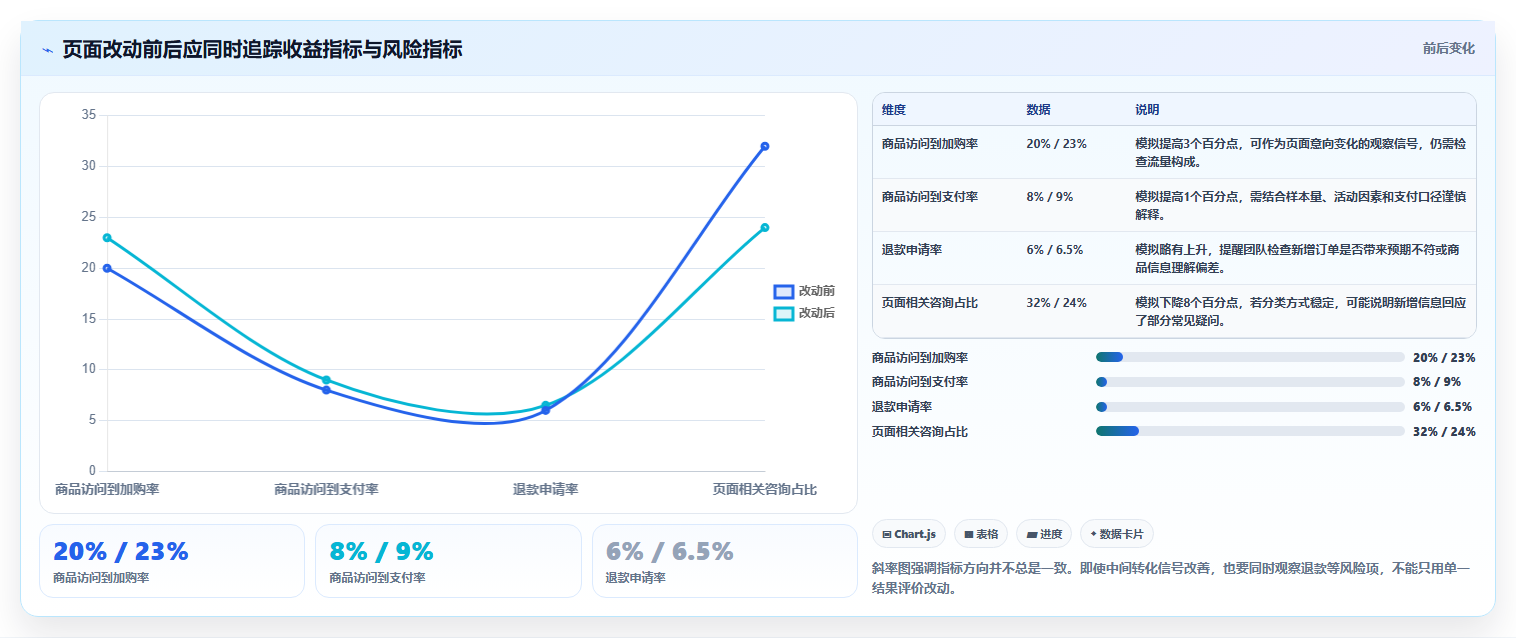1516x638 pixels.
Task: Click the 8% / 9% data card
Action: point(448,561)
